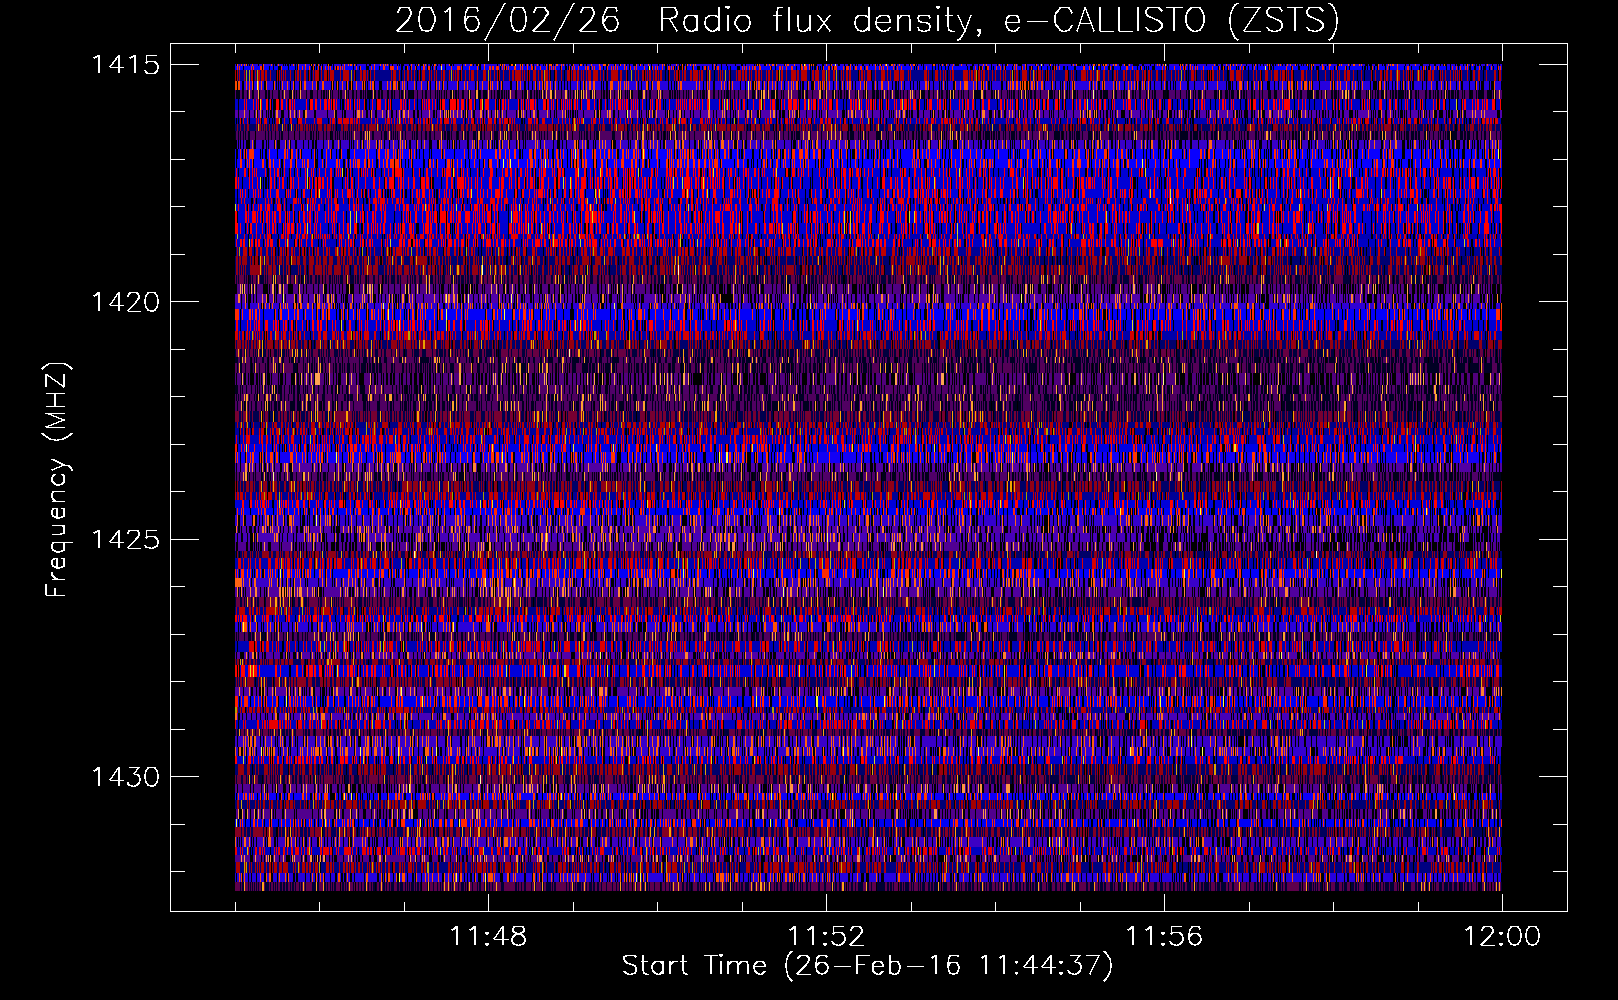Click the 12:00 time axis label
The width and height of the screenshot is (1618, 1000).
(x=1502, y=937)
